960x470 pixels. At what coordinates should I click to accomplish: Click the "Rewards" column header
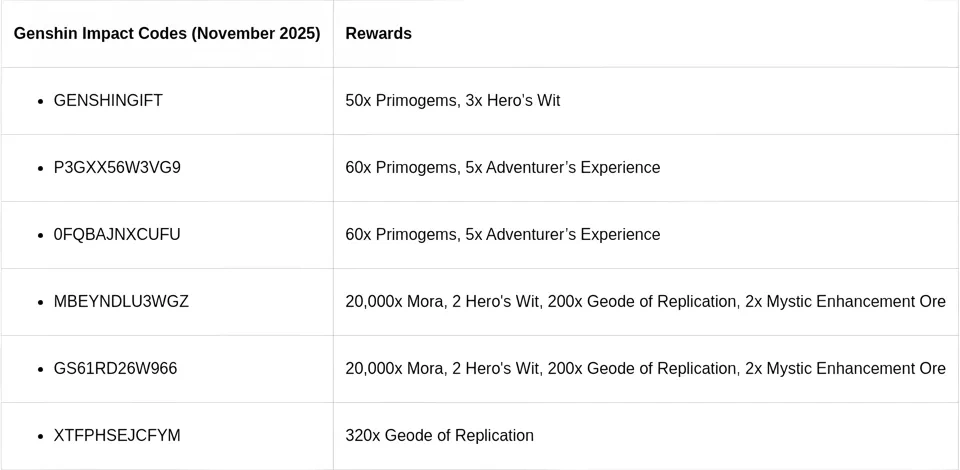click(x=378, y=34)
